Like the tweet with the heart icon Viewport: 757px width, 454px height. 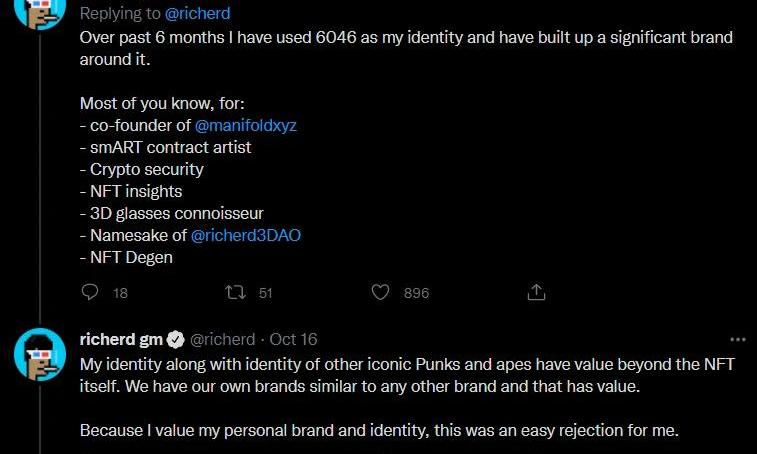click(x=380, y=292)
